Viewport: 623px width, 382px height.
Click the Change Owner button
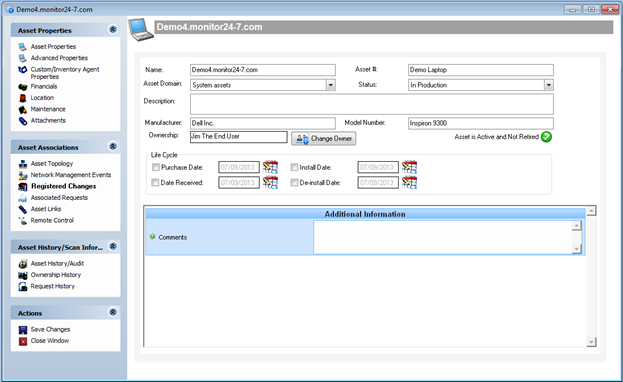[x=323, y=138]
